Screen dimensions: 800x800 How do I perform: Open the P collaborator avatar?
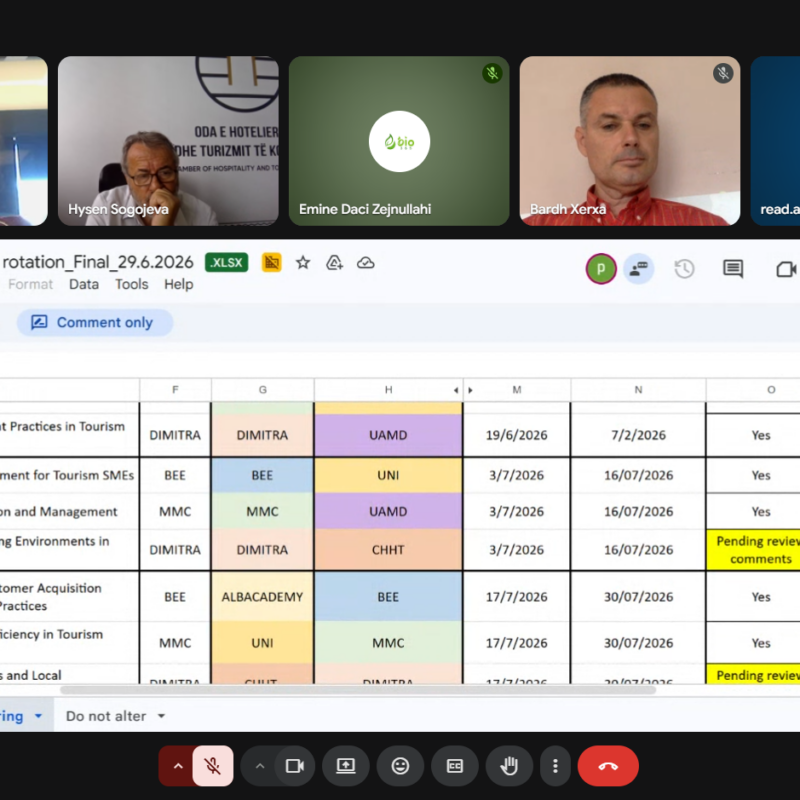click(x=601, y=269)
